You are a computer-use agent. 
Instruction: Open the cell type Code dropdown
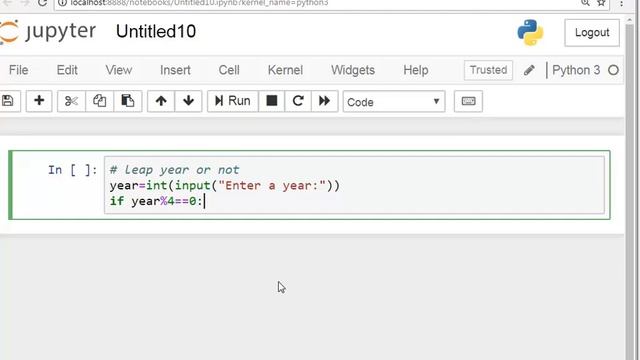click(x=394, y=102)
